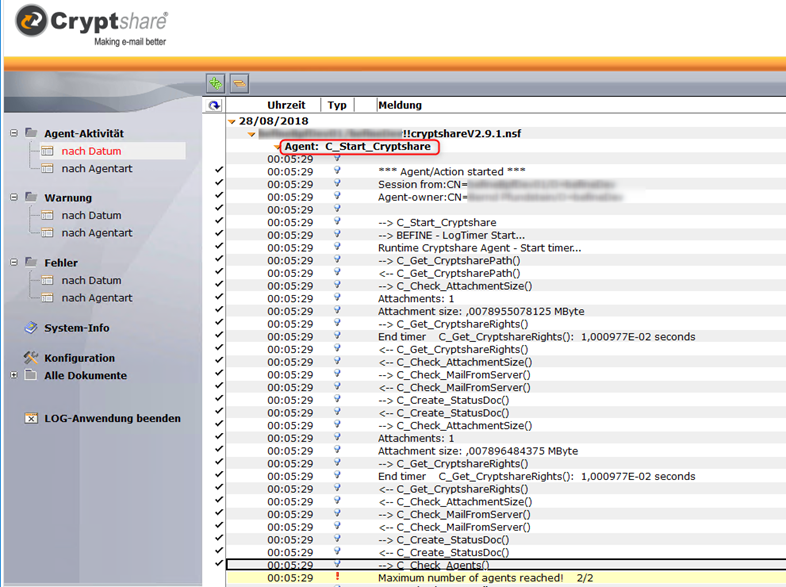Click the refresh icon in the view header
Image resolution: width=786 pixels, height=587 pixels.
pyautogui.click(x=214, y=105)
